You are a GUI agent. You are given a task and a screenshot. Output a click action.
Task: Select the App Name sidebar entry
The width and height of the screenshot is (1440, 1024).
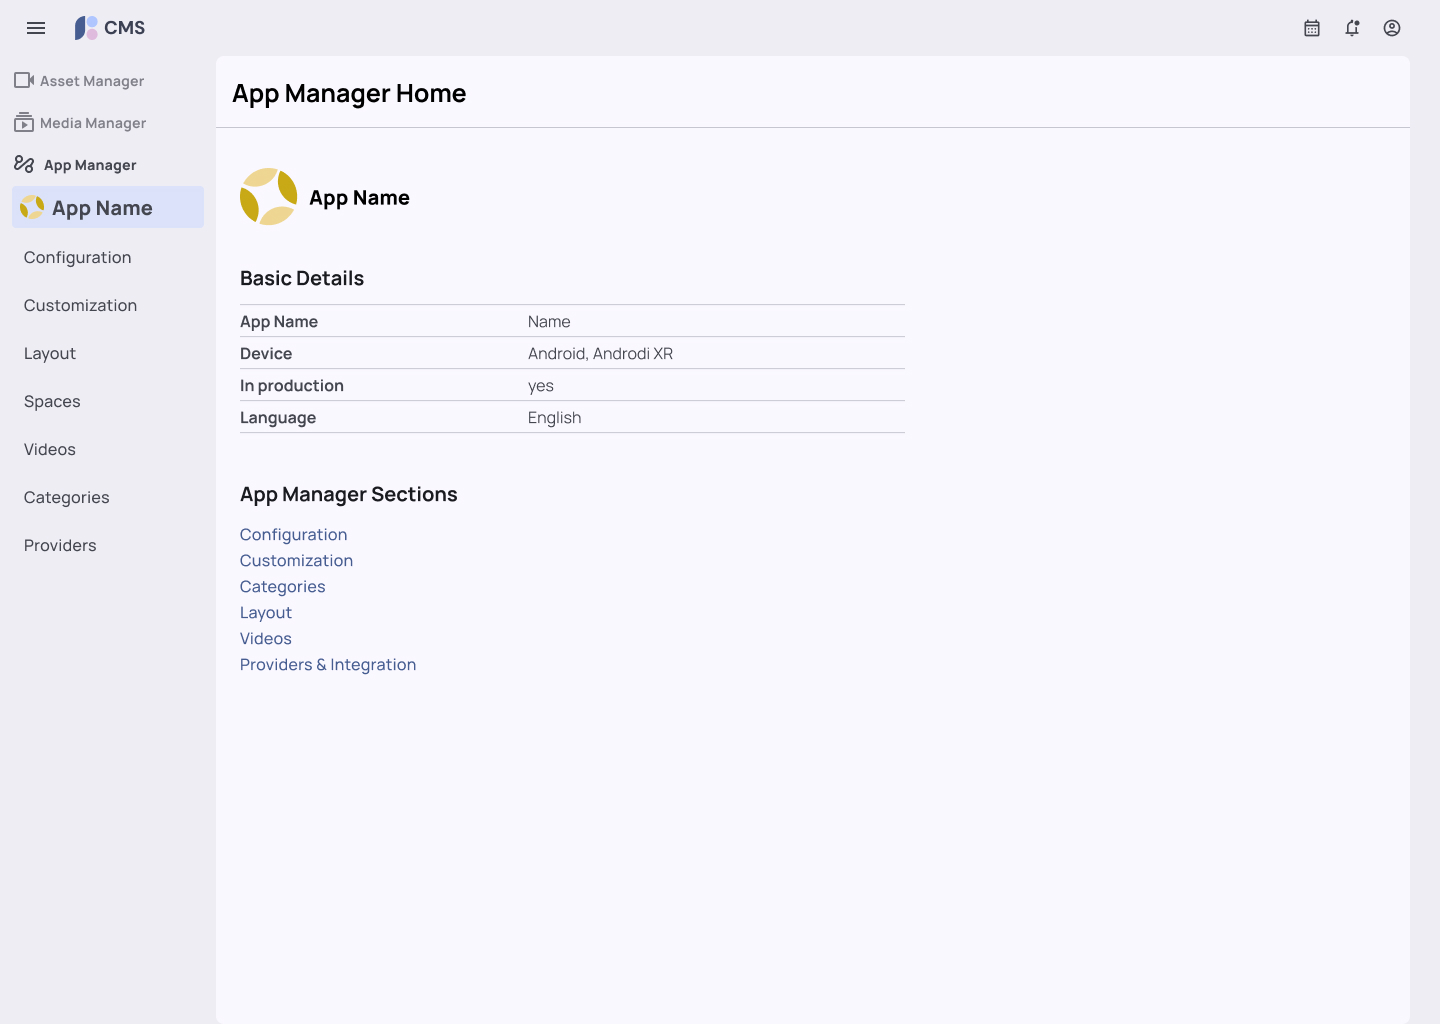pos(108,207)
